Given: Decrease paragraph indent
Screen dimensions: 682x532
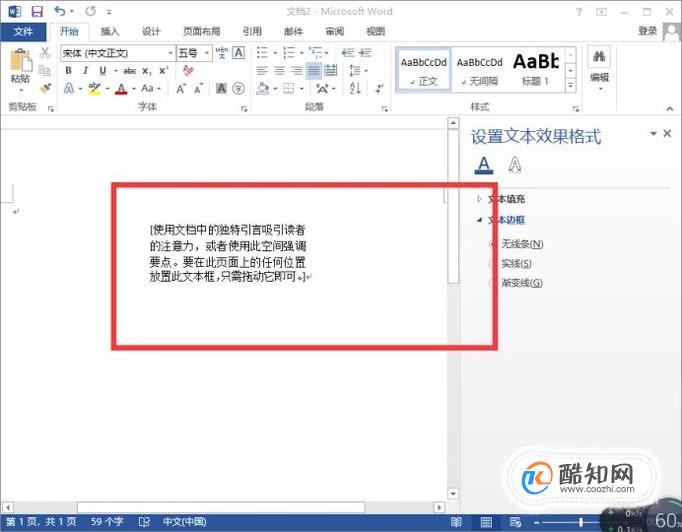Looking at the screenshot, I should (348, 53).
